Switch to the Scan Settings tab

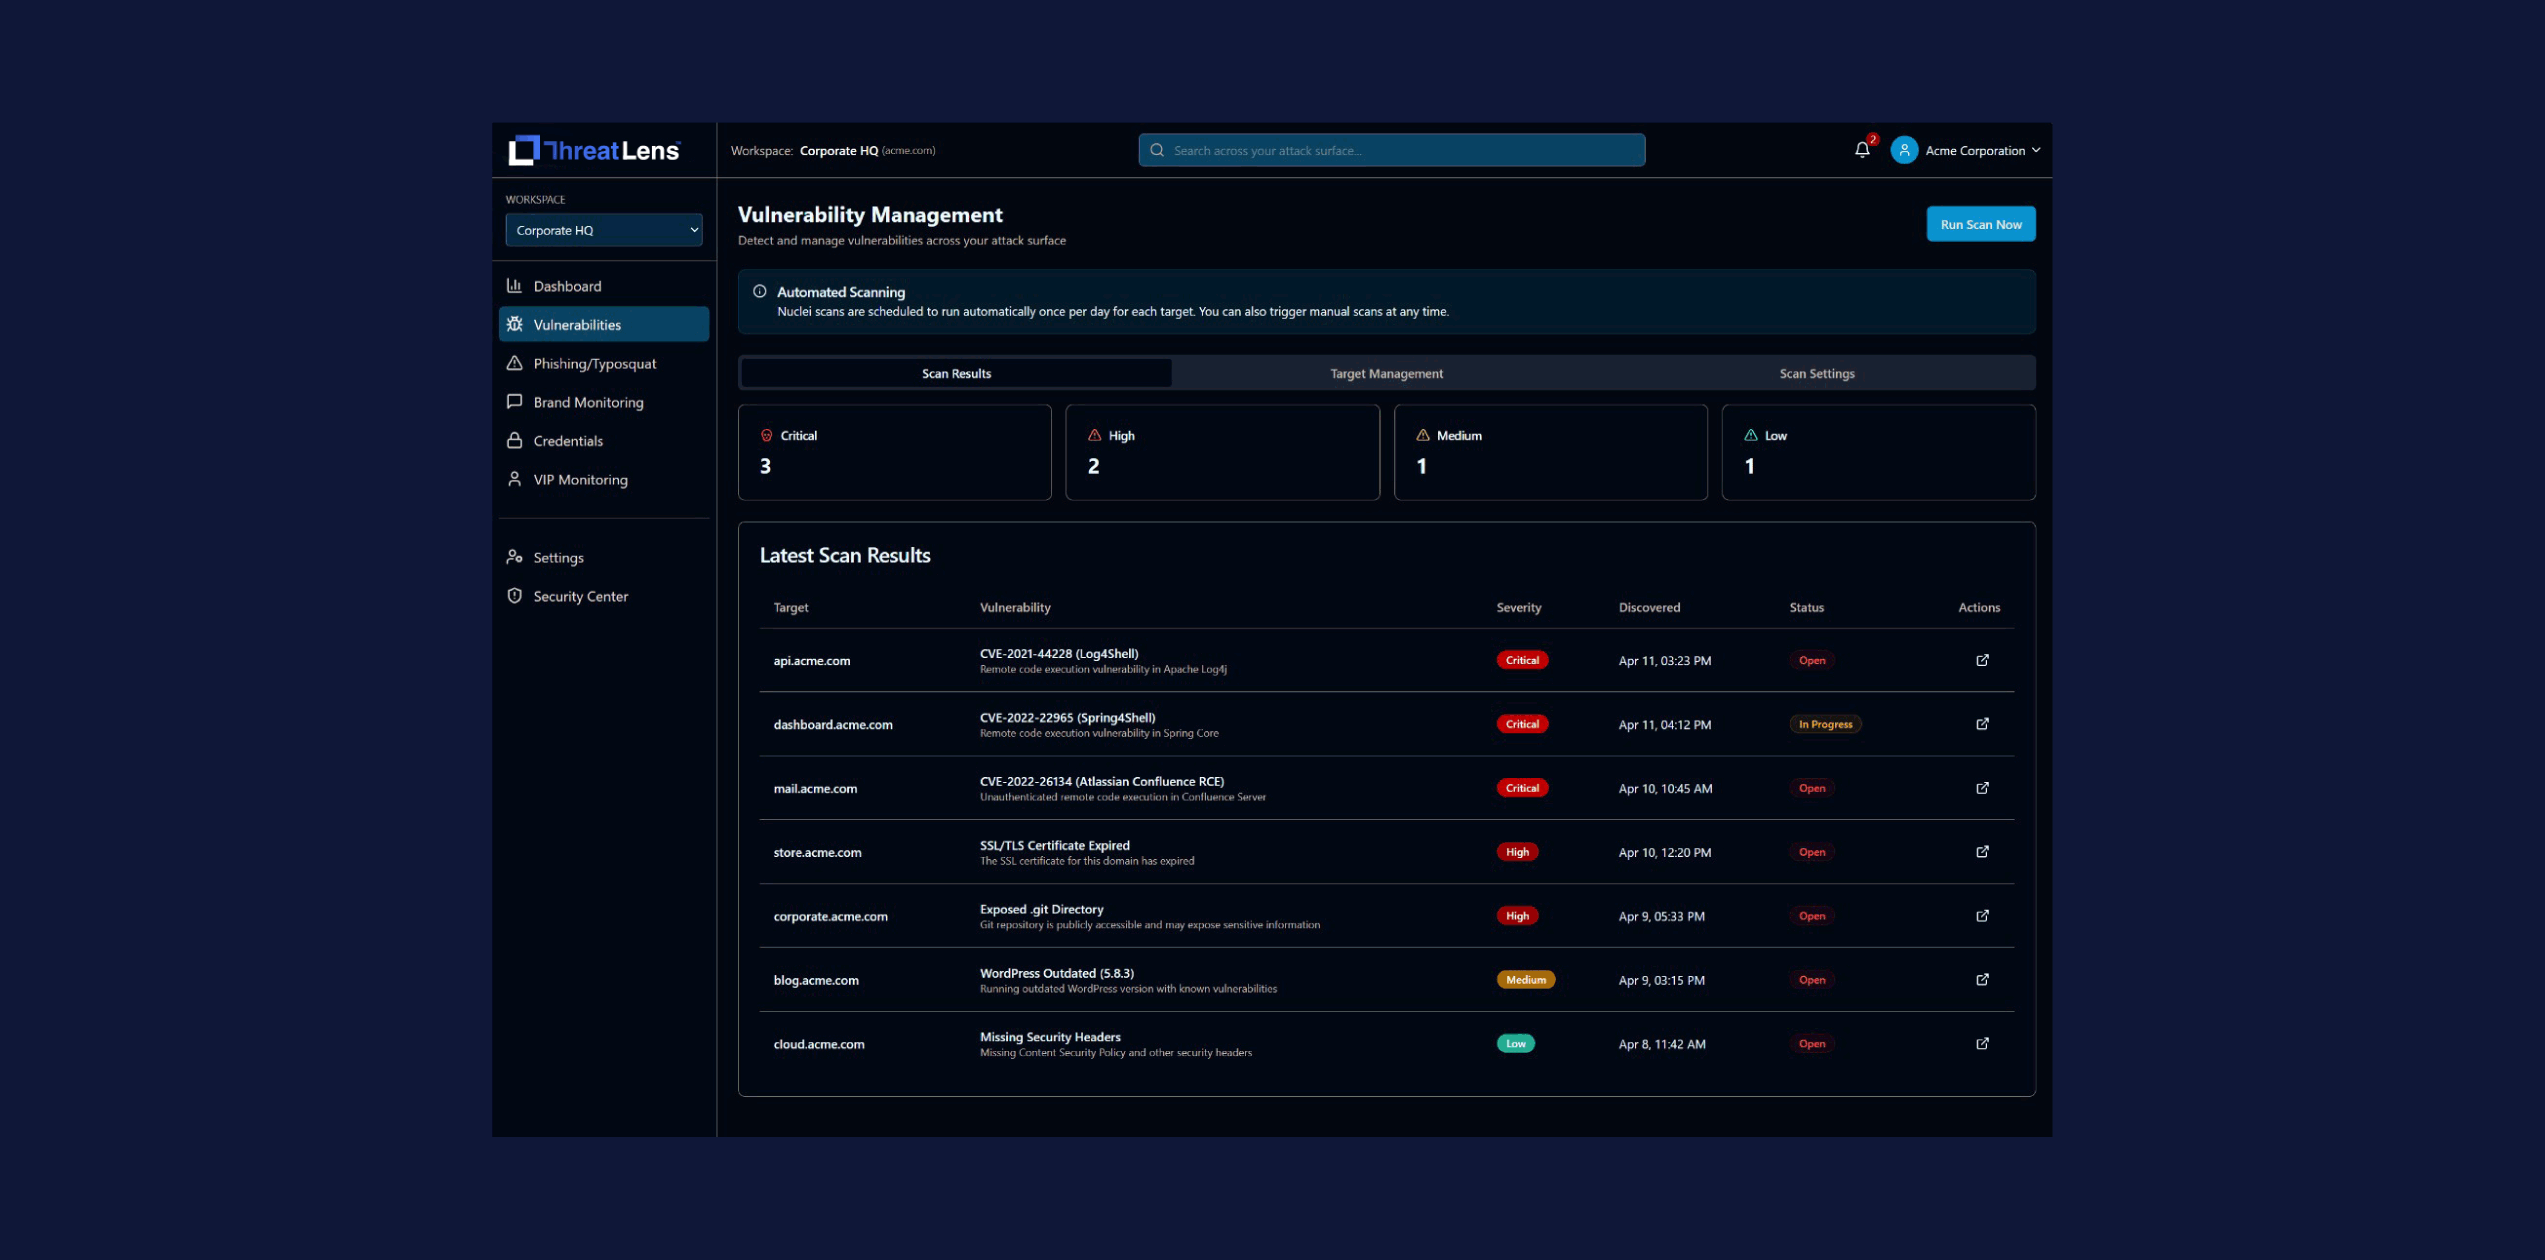pos(1816,373)
